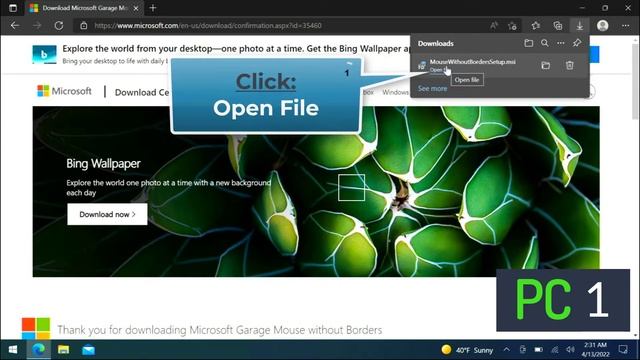Click See more in Downloads panel
Image resolution: width=640 pixels, height=360 pixels.
(432, 88)
